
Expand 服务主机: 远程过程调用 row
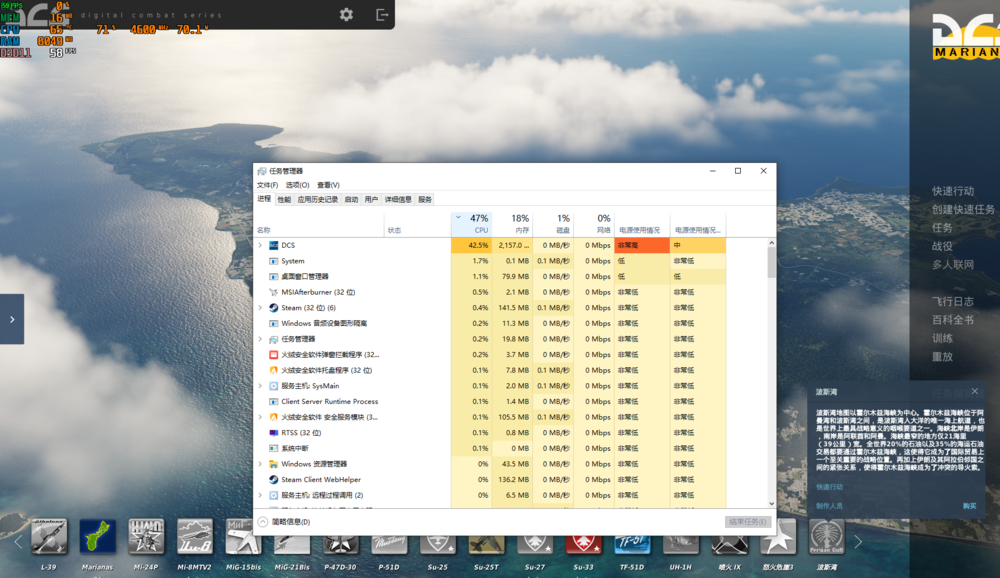260,495
